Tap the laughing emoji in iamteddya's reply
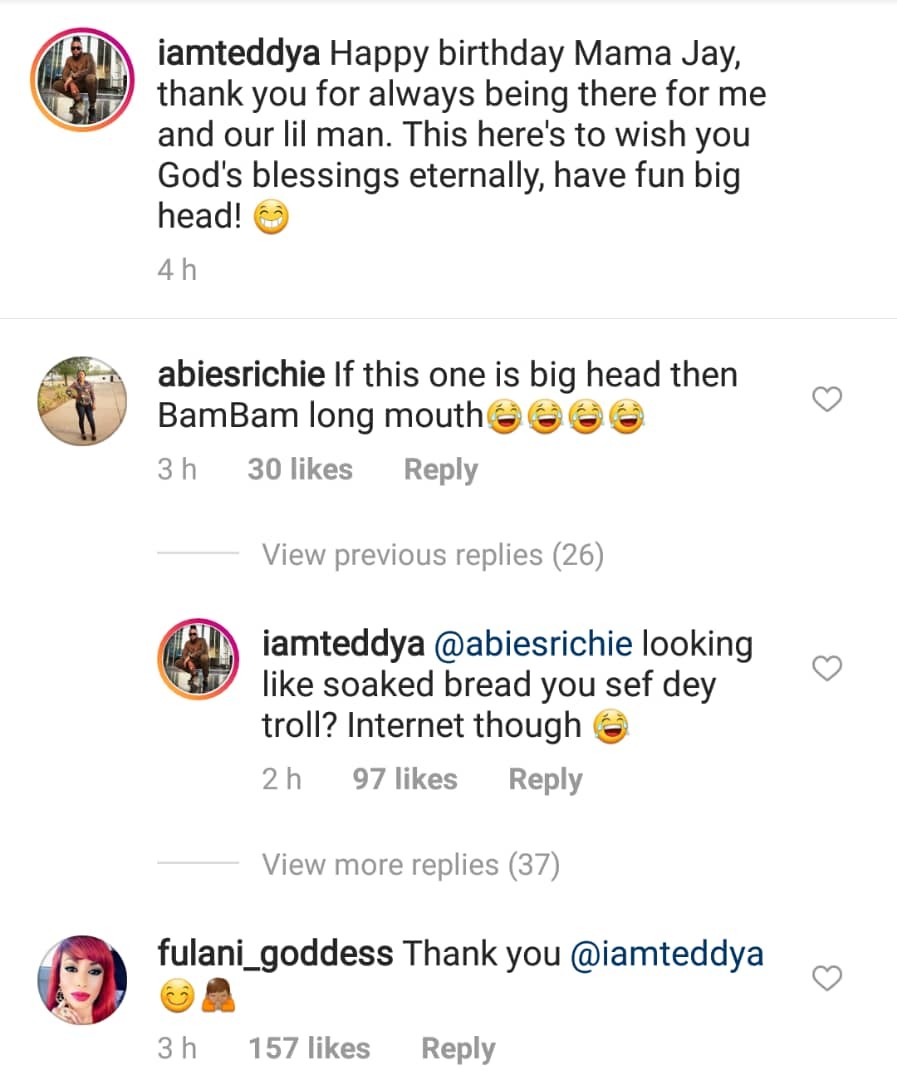Image resolution: width=897 pixels, height=1080 pixels. pos(614,726)
